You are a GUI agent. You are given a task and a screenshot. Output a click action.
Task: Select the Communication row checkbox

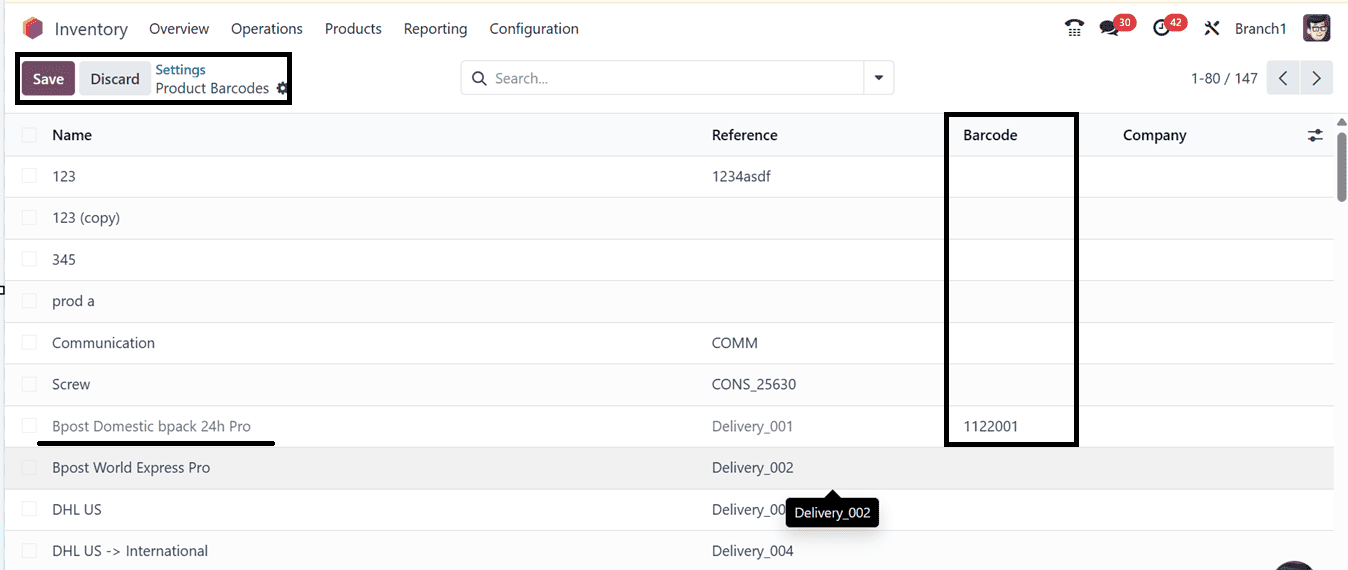coord(29,343)
